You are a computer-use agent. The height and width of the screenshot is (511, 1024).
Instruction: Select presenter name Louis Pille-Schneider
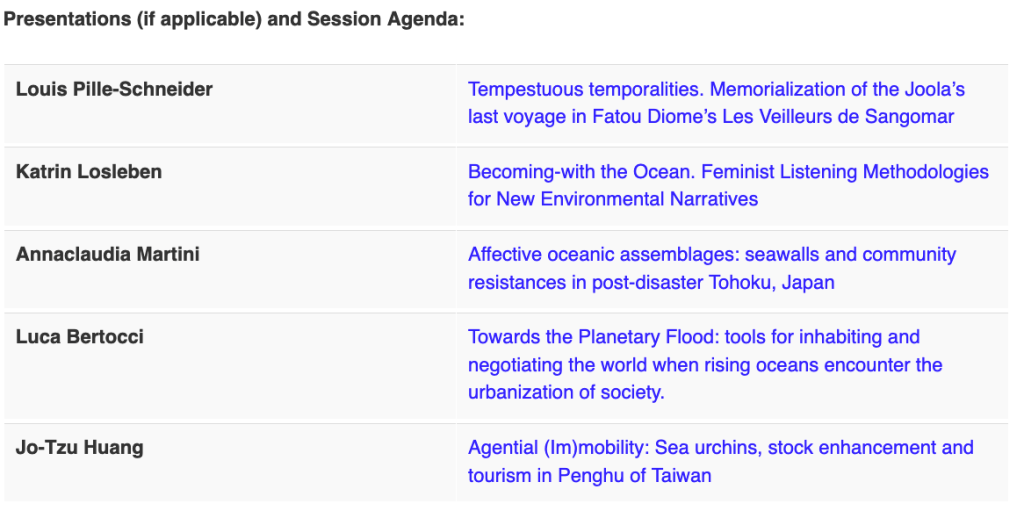click(x=114, y=90)
